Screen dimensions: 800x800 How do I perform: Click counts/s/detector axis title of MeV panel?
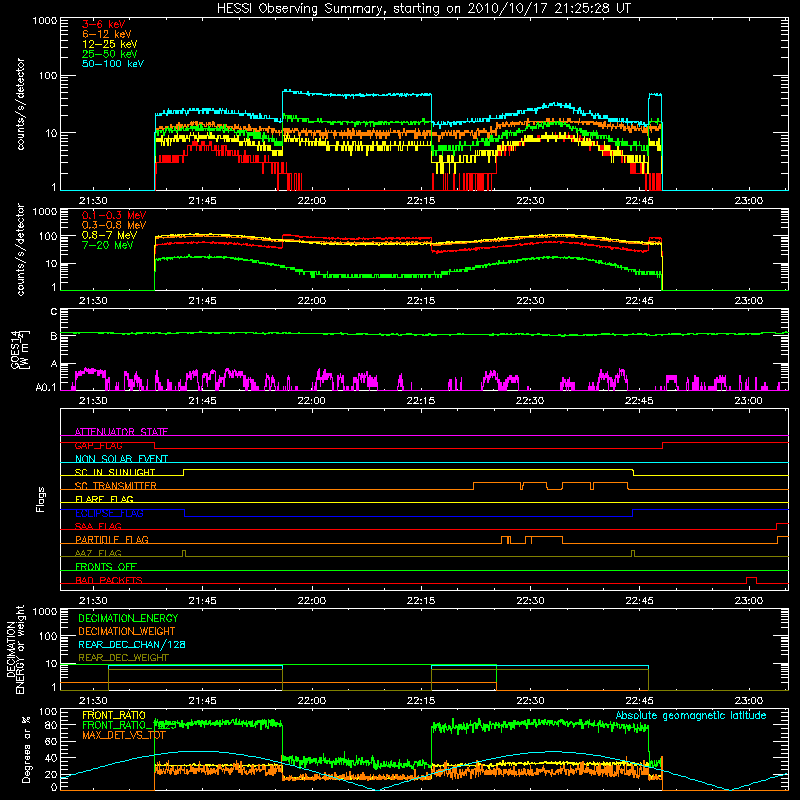coord(20,249)
